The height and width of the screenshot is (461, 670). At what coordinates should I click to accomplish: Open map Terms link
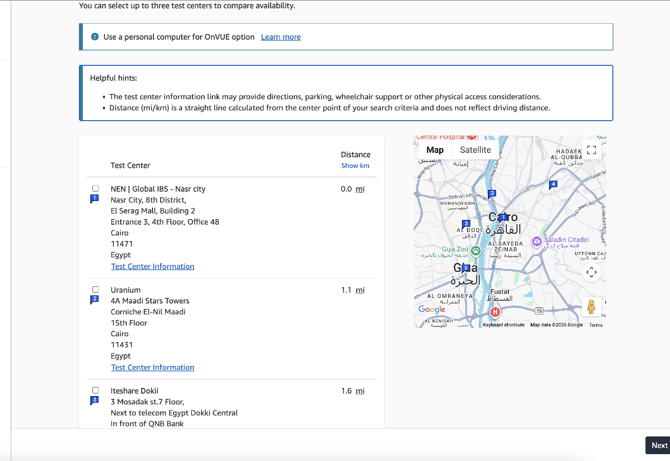pos(596,325)
